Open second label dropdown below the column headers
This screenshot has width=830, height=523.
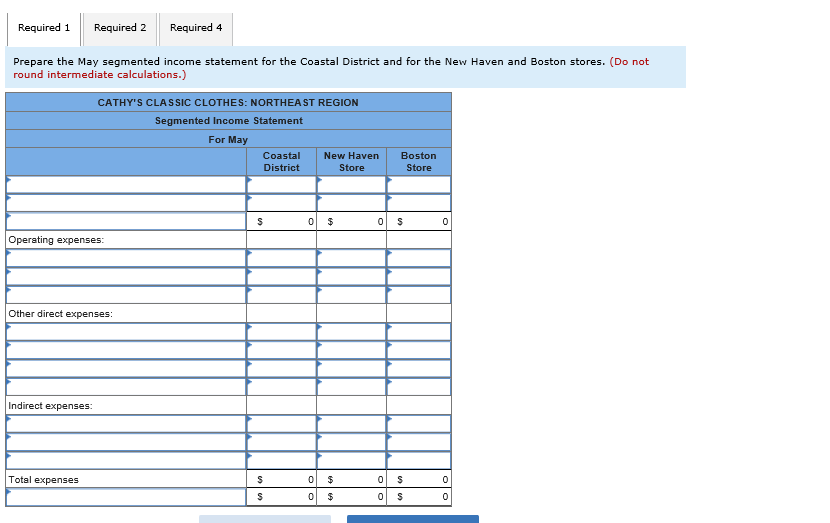coord(126,203)
